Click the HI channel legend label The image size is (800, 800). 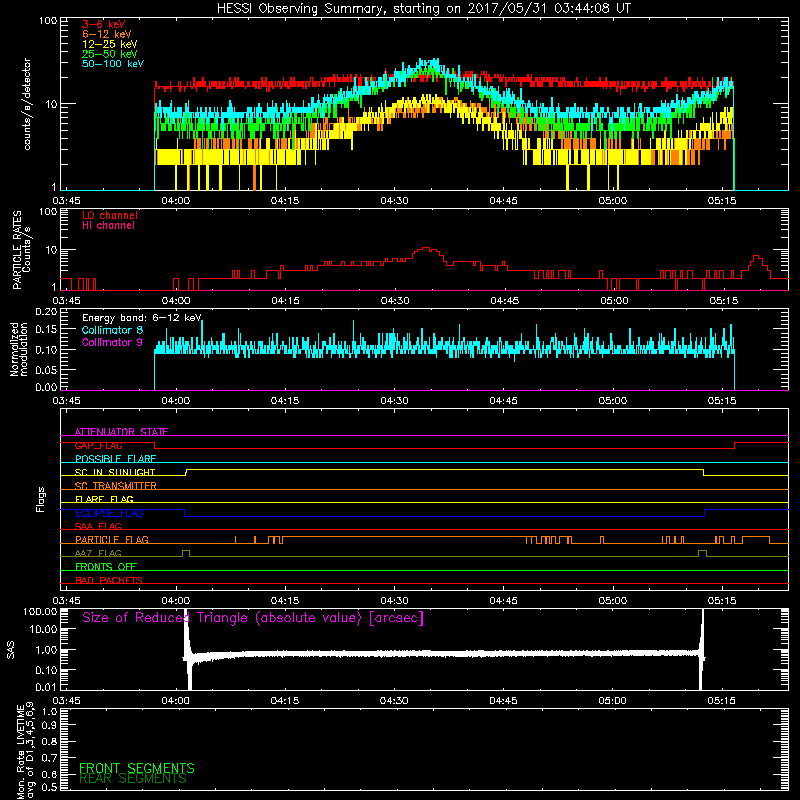(108, 225)
